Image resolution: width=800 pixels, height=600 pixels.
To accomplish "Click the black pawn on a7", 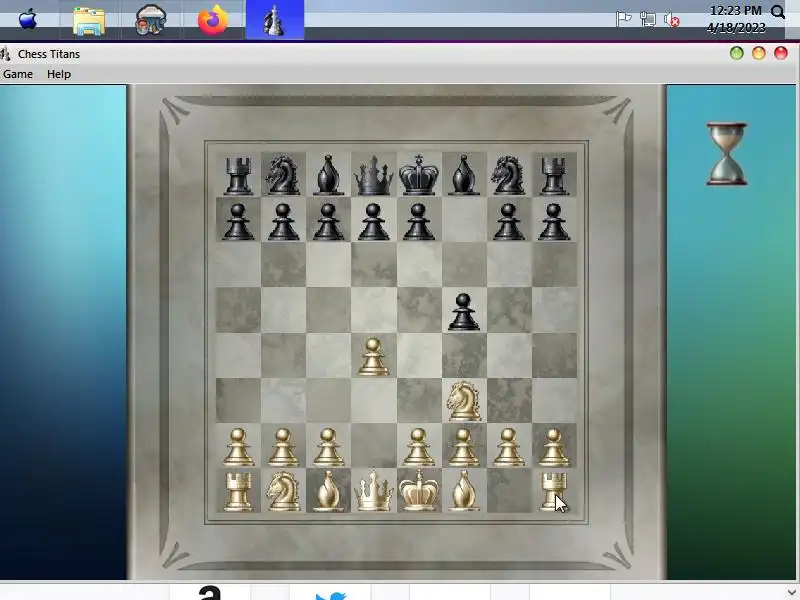I will click(238, 221).
